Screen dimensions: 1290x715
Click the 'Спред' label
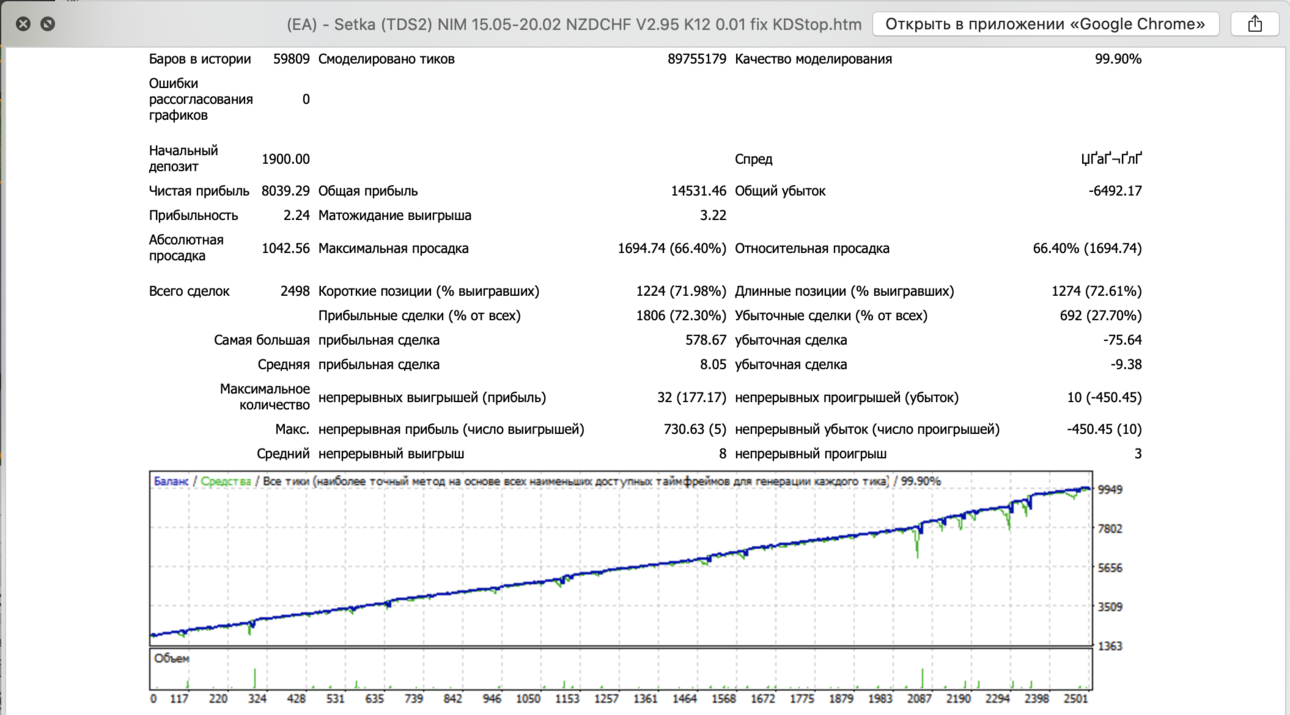pyautogui.click(x=754, y=159)
